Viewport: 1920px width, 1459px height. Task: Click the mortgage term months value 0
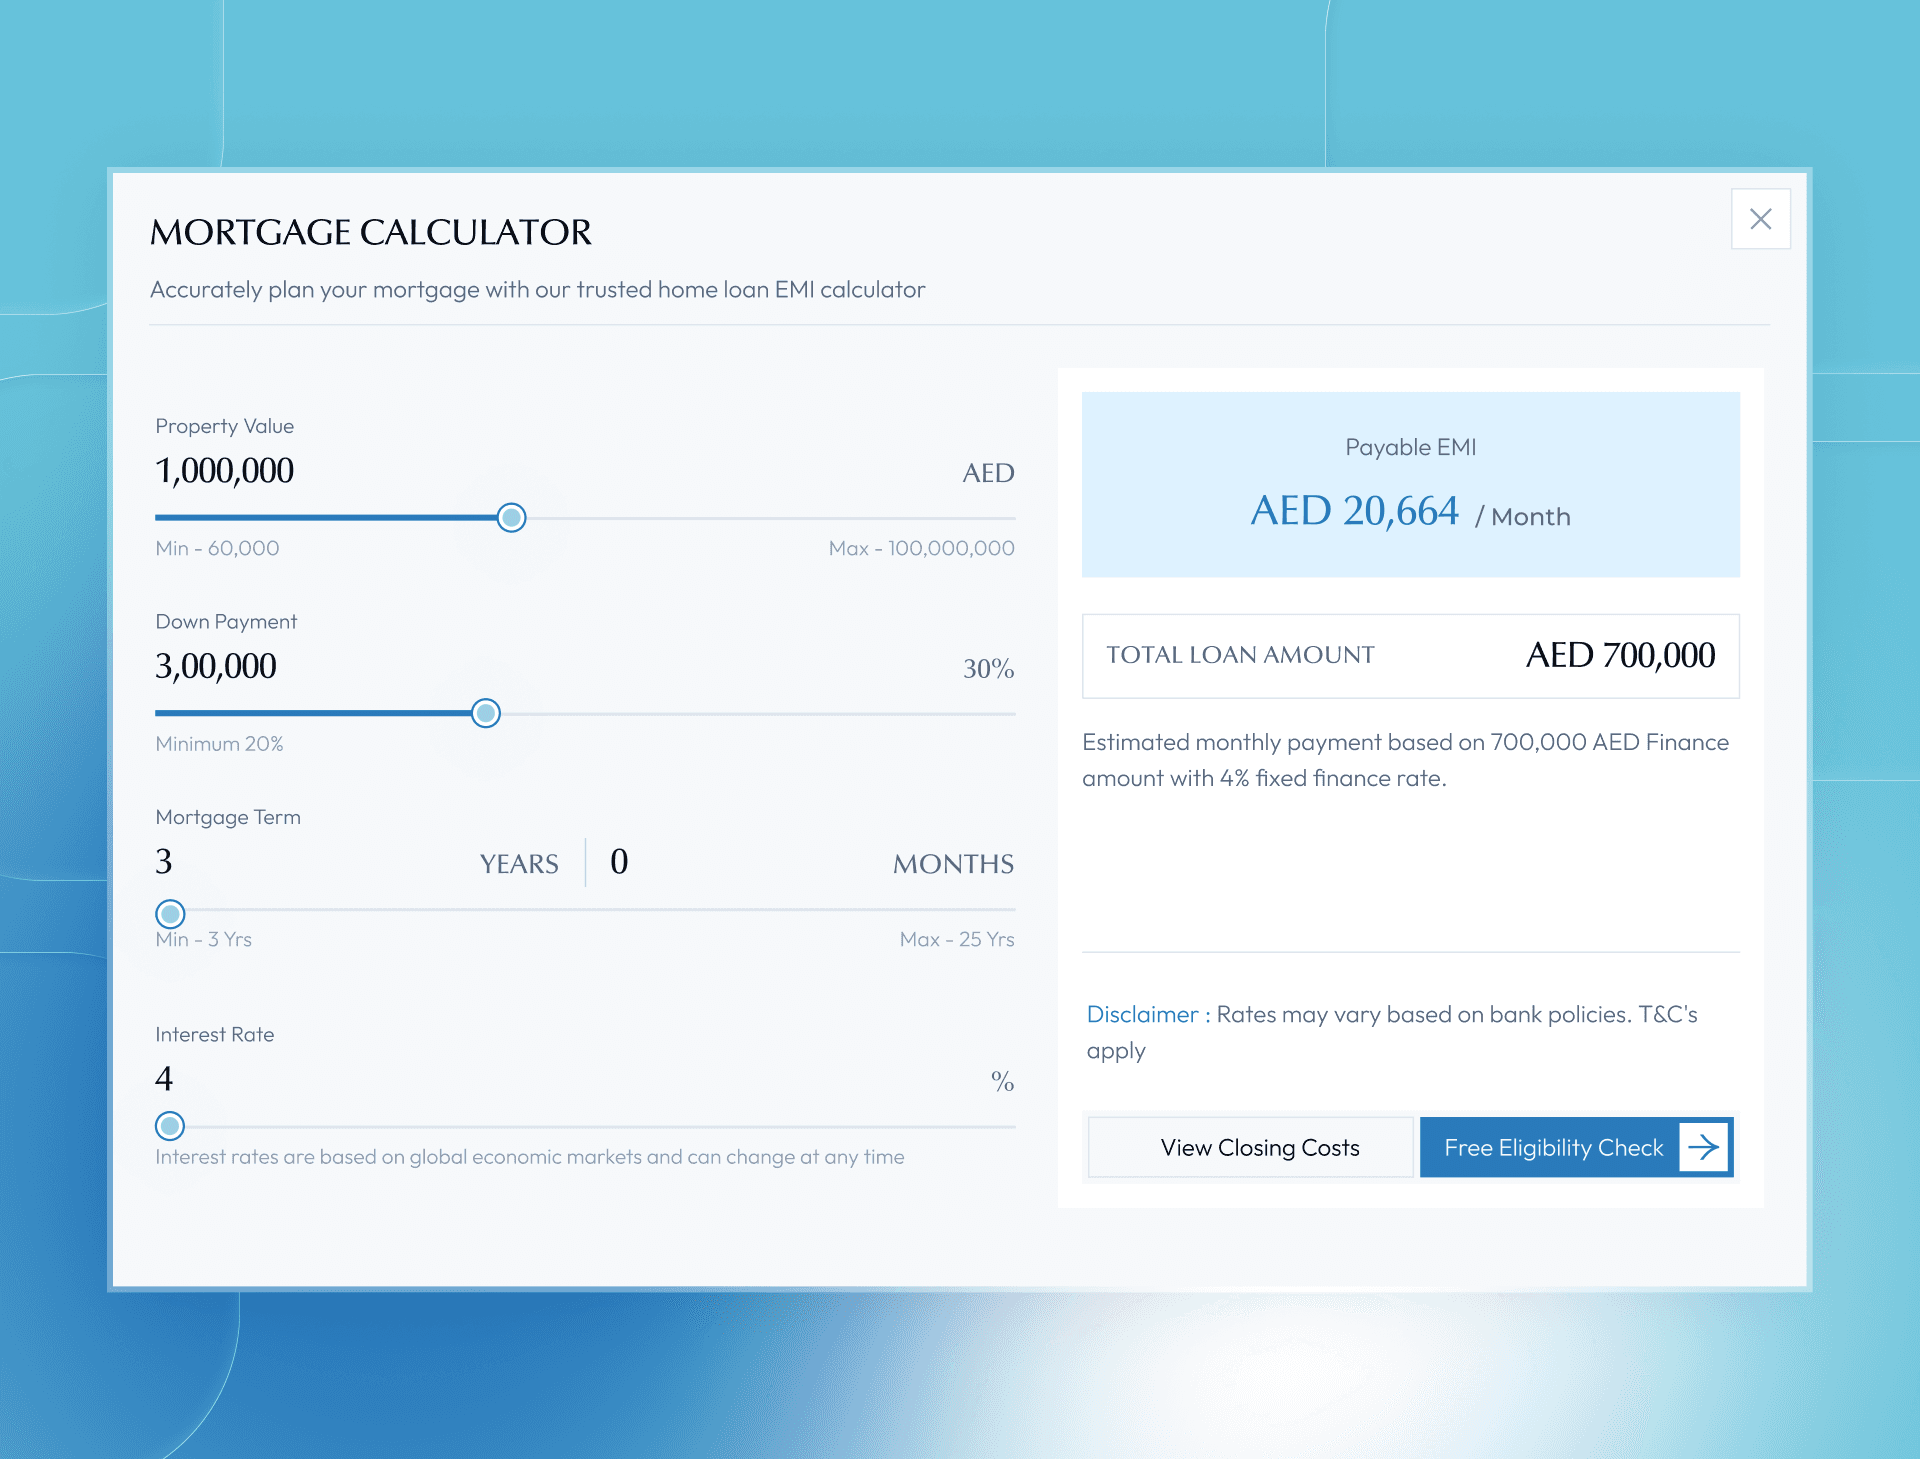[x=619, y=862]
